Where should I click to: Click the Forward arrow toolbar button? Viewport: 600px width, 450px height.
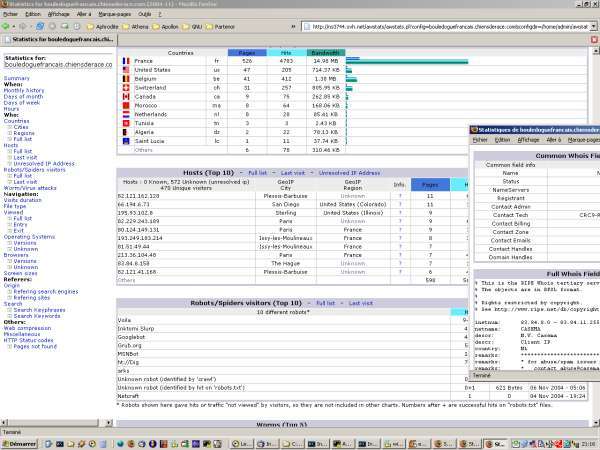click(x=22, y=26)
